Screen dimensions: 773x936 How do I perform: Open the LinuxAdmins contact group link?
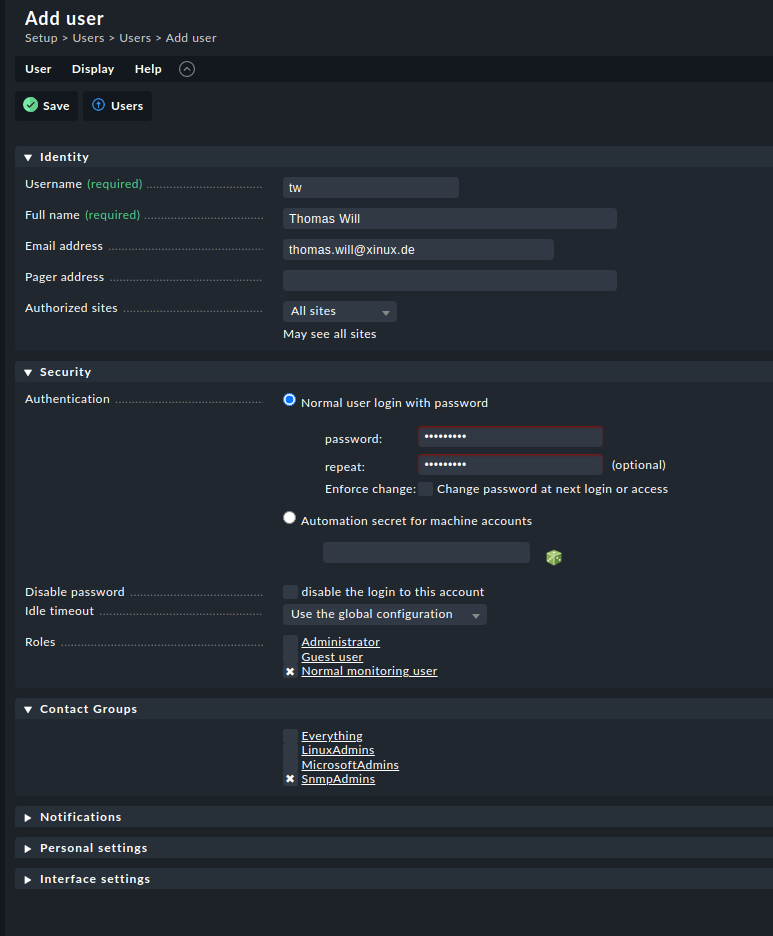tap(338, 750)
